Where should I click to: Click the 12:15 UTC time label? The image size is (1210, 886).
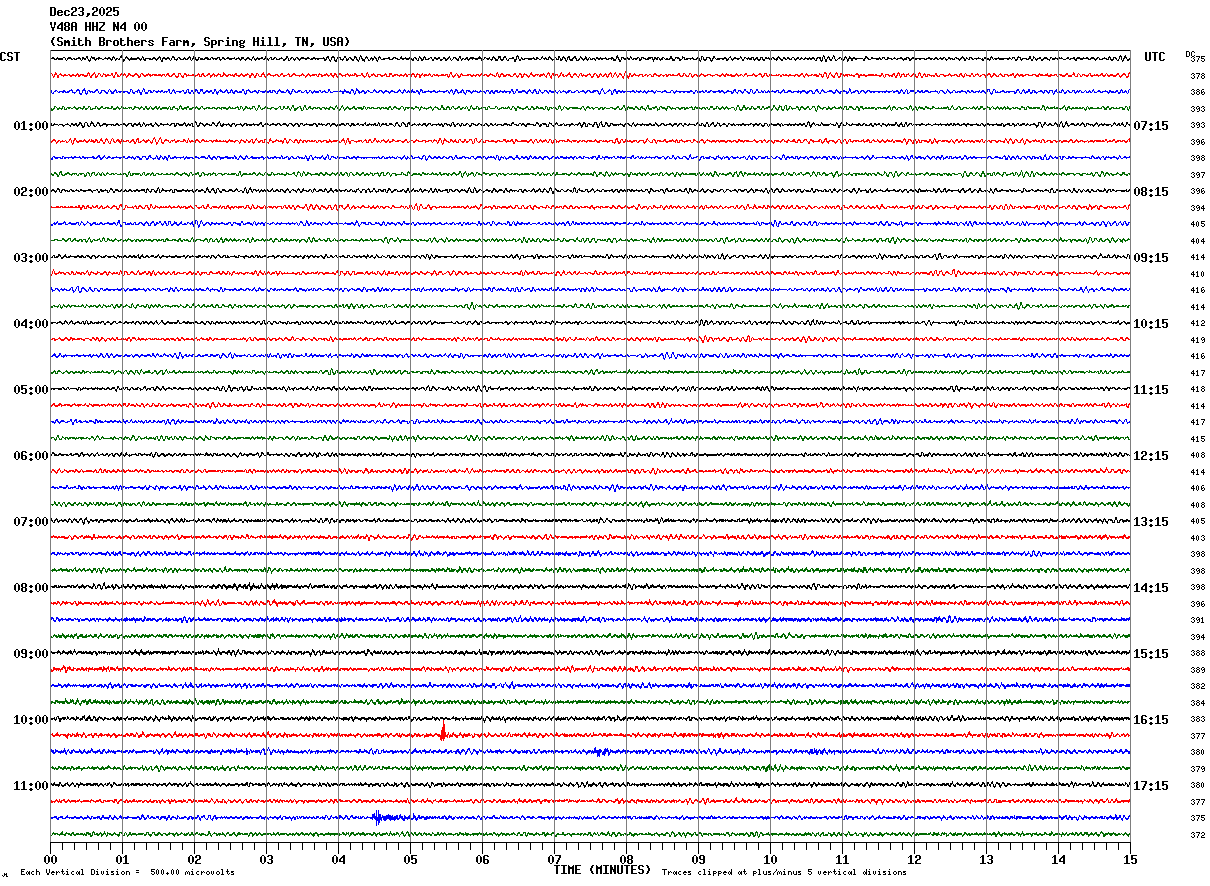pos(1151,456)
